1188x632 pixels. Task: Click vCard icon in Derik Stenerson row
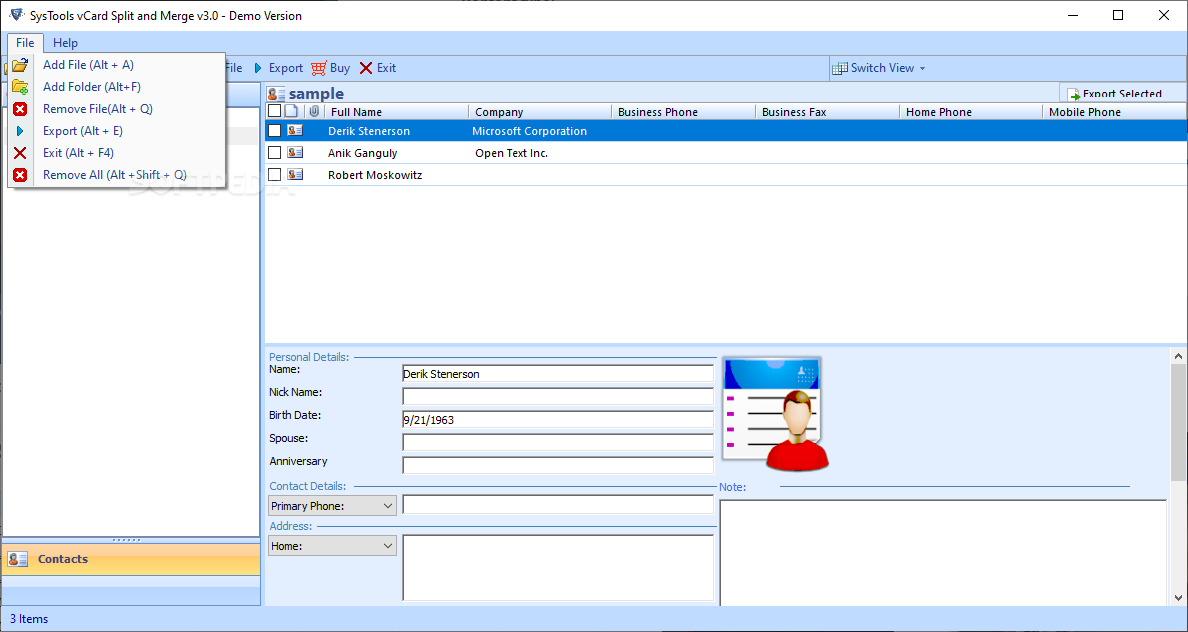click(x=295, y=131)
